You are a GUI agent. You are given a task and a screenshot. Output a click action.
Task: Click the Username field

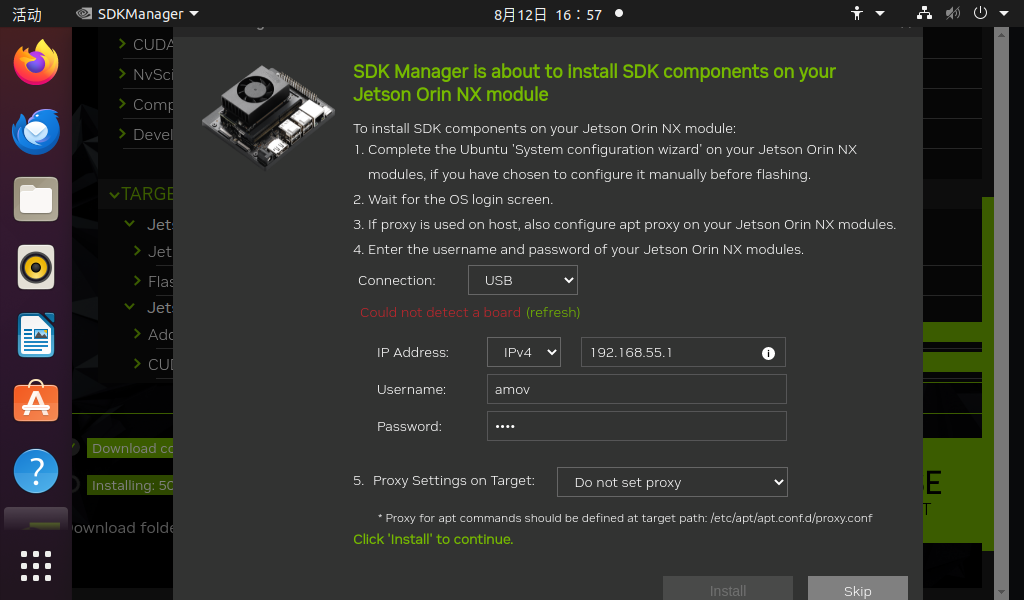tap(637, 389)
